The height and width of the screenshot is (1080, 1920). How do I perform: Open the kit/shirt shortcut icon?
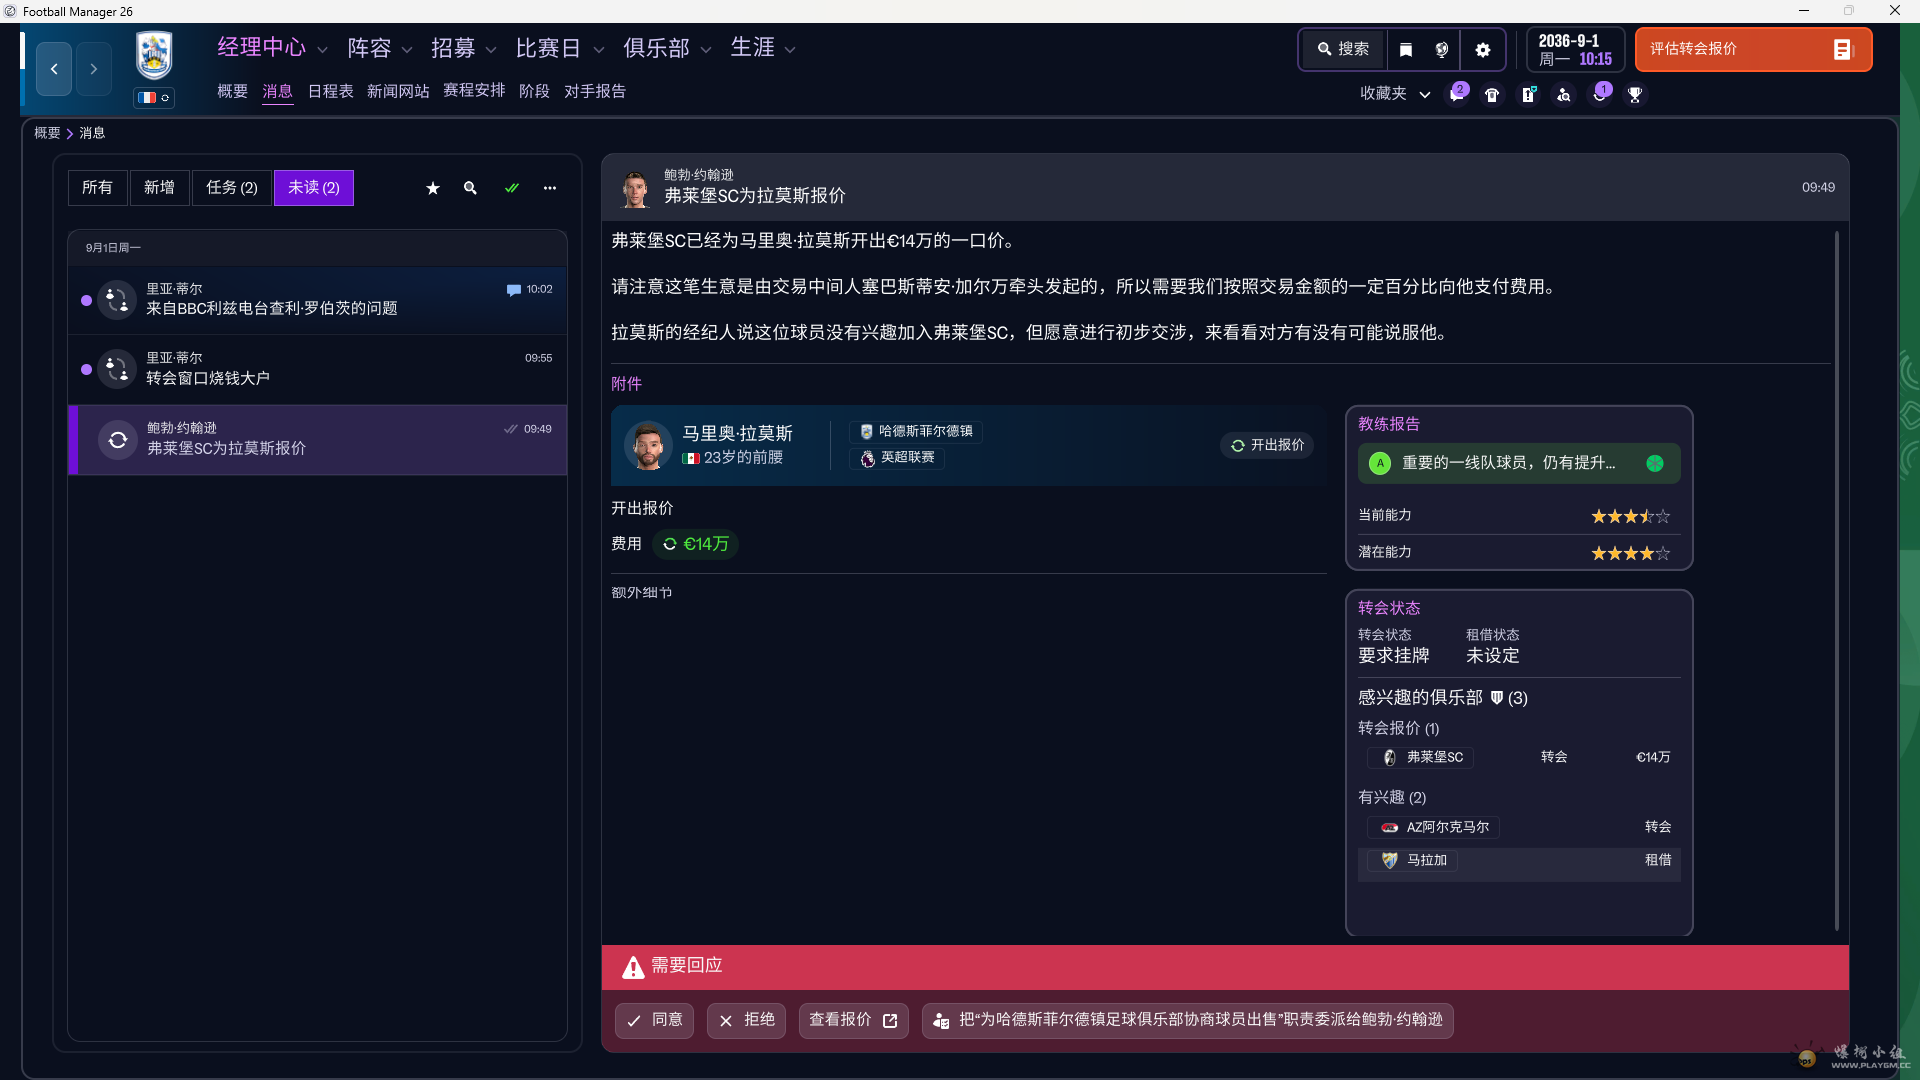[x=1492, y=95]
